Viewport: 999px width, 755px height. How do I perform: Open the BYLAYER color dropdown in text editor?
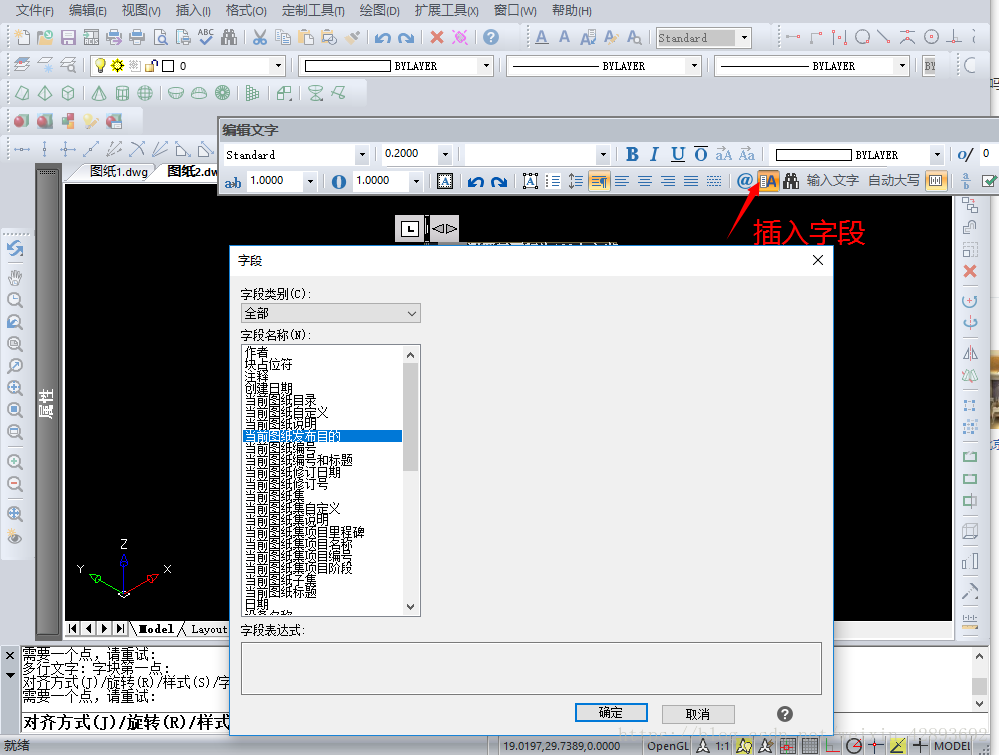click(x=937, y=155)
